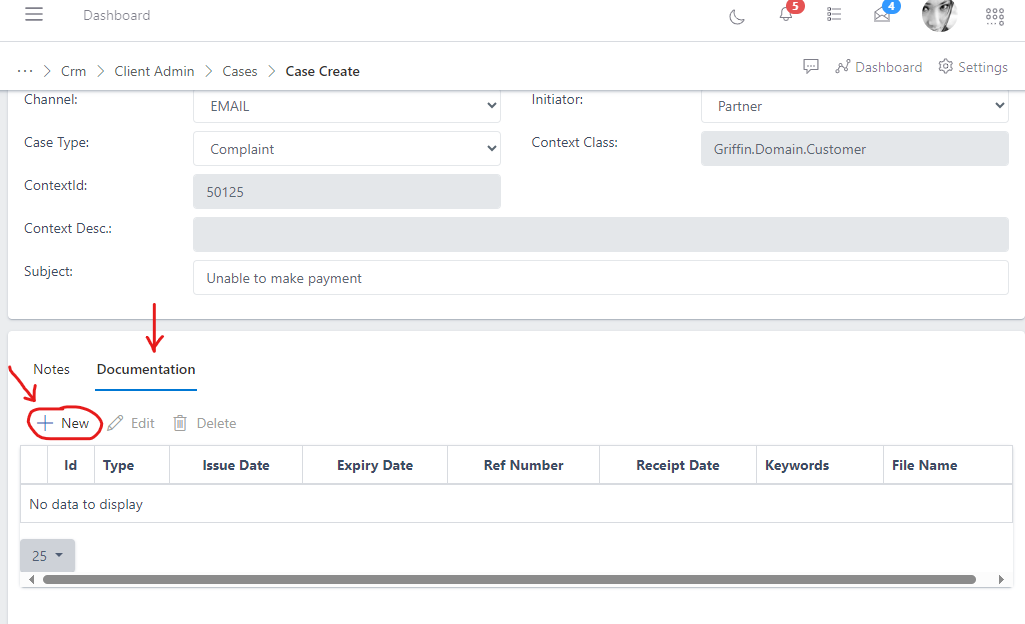Open the apps grid launcher

coord(995,15)
